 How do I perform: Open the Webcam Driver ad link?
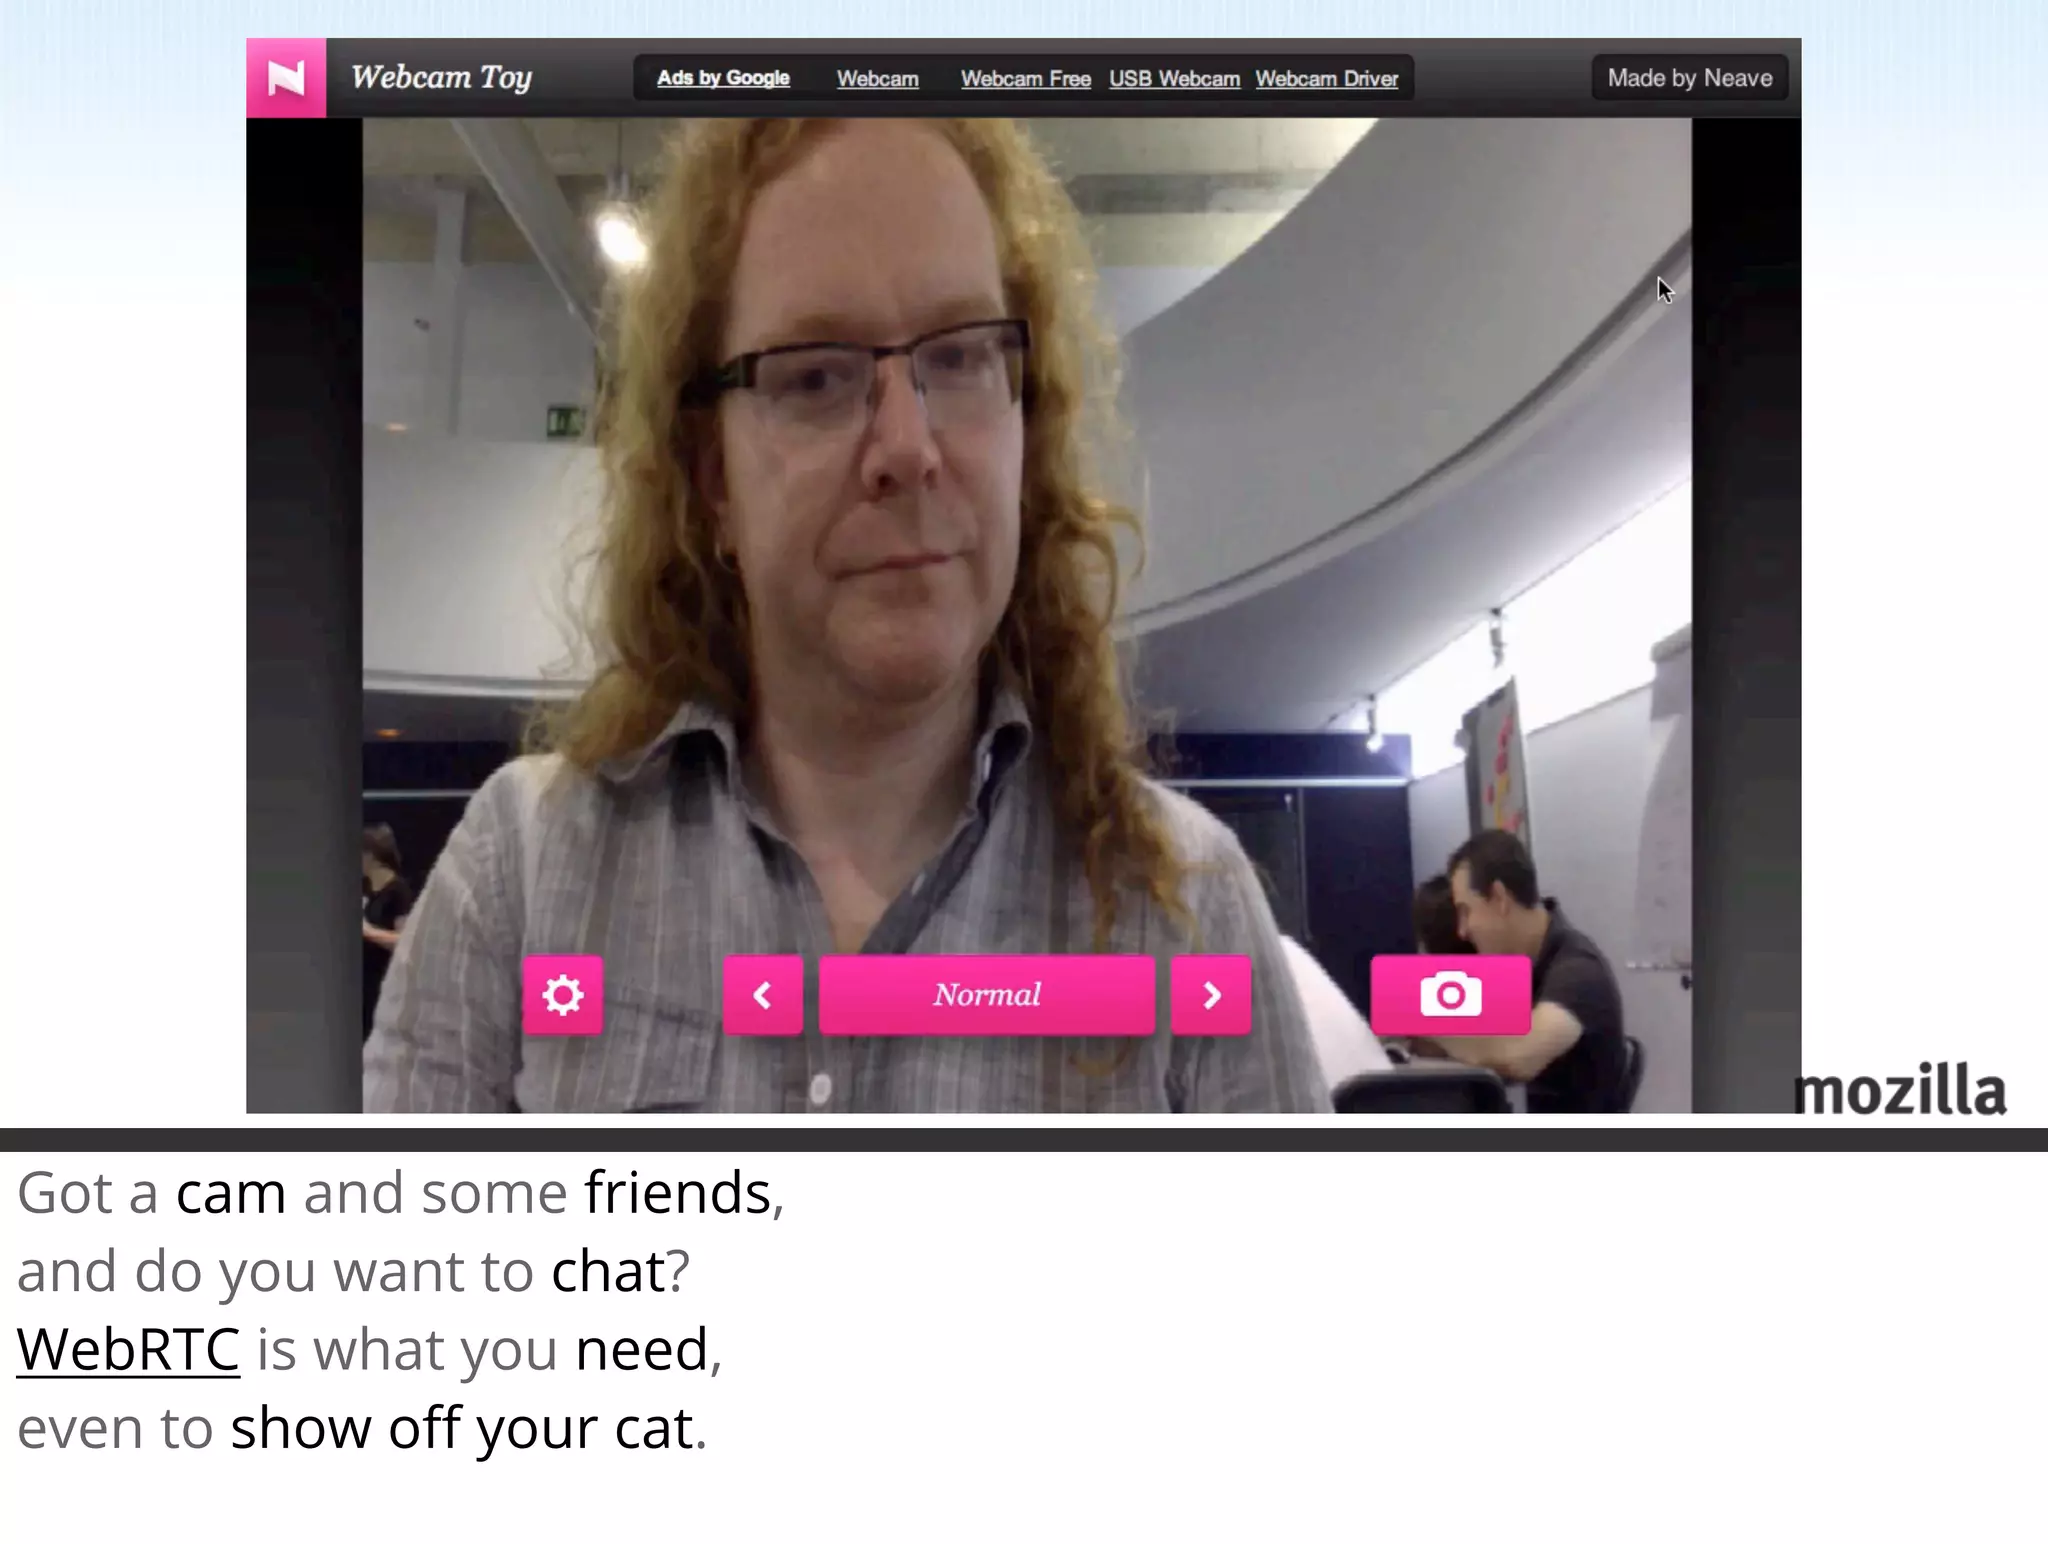coord(1326,79)
